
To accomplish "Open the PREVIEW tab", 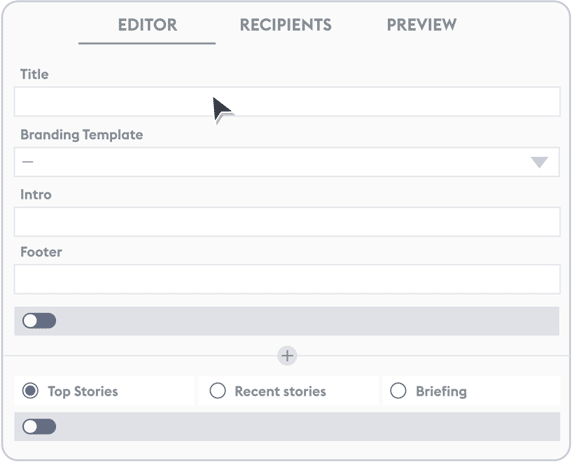I will tap(422, 25).
